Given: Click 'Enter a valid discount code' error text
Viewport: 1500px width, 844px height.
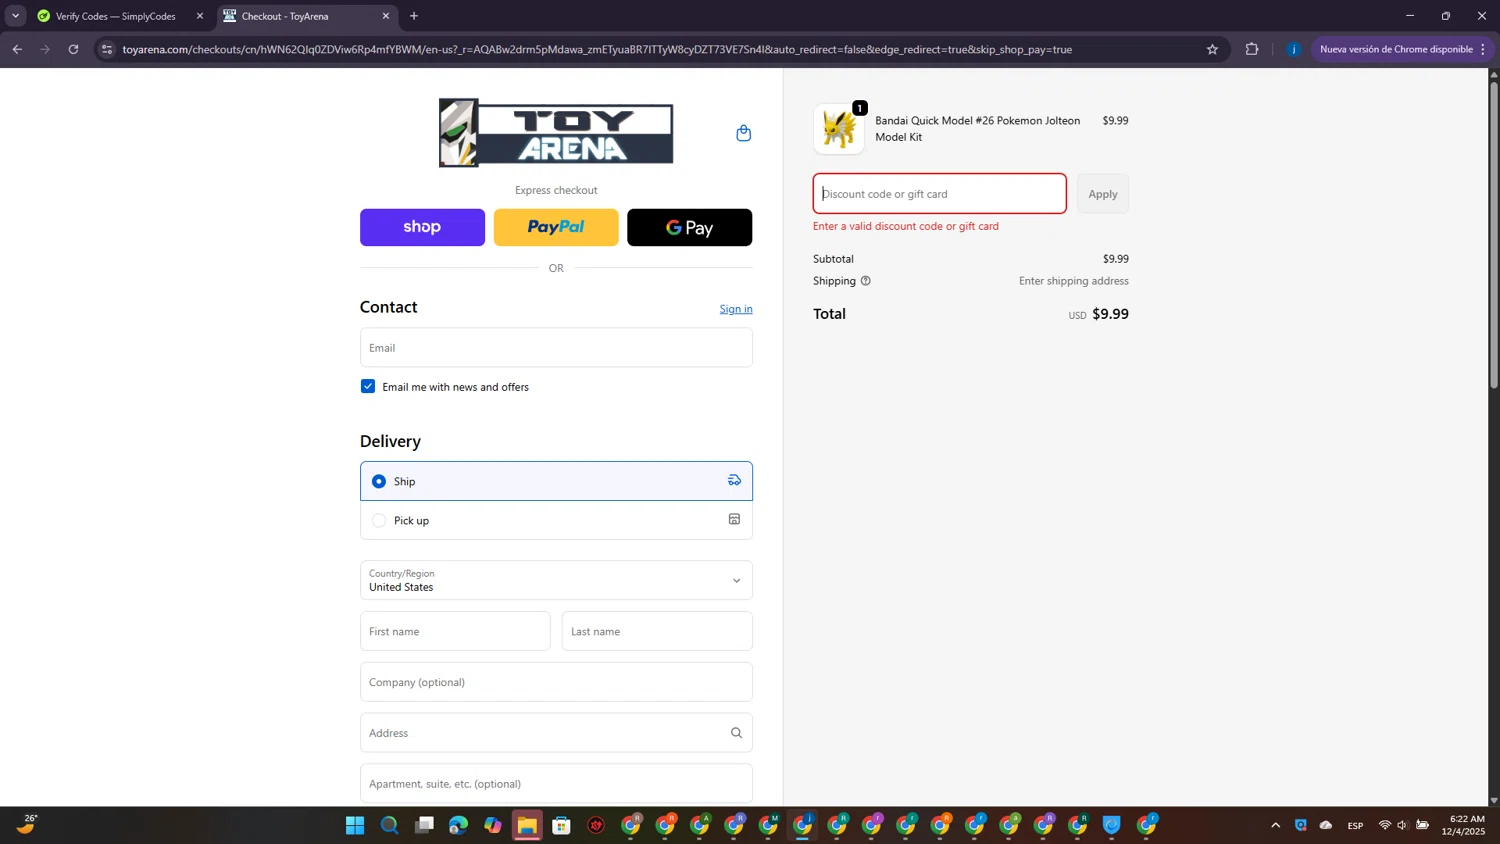Looking at the screenshot, I should click(906, 226).
